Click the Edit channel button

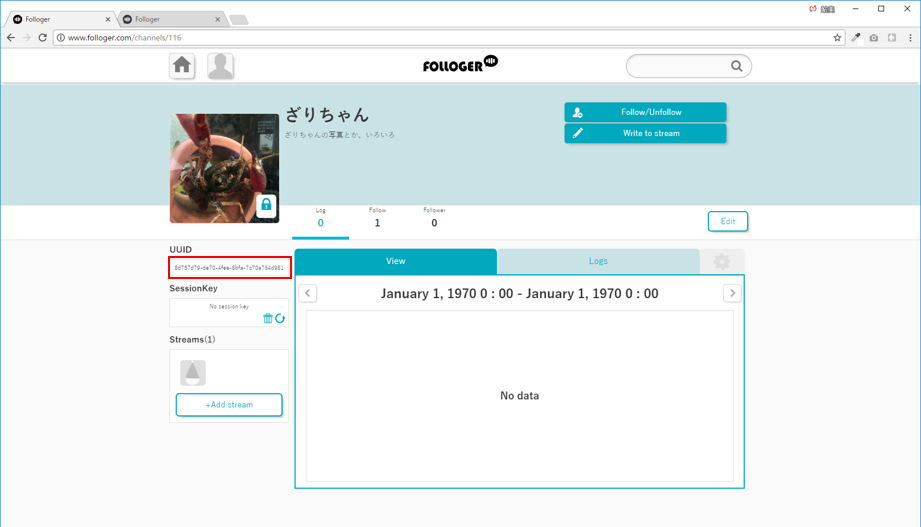pyautogui.click(x=727, y=221)
